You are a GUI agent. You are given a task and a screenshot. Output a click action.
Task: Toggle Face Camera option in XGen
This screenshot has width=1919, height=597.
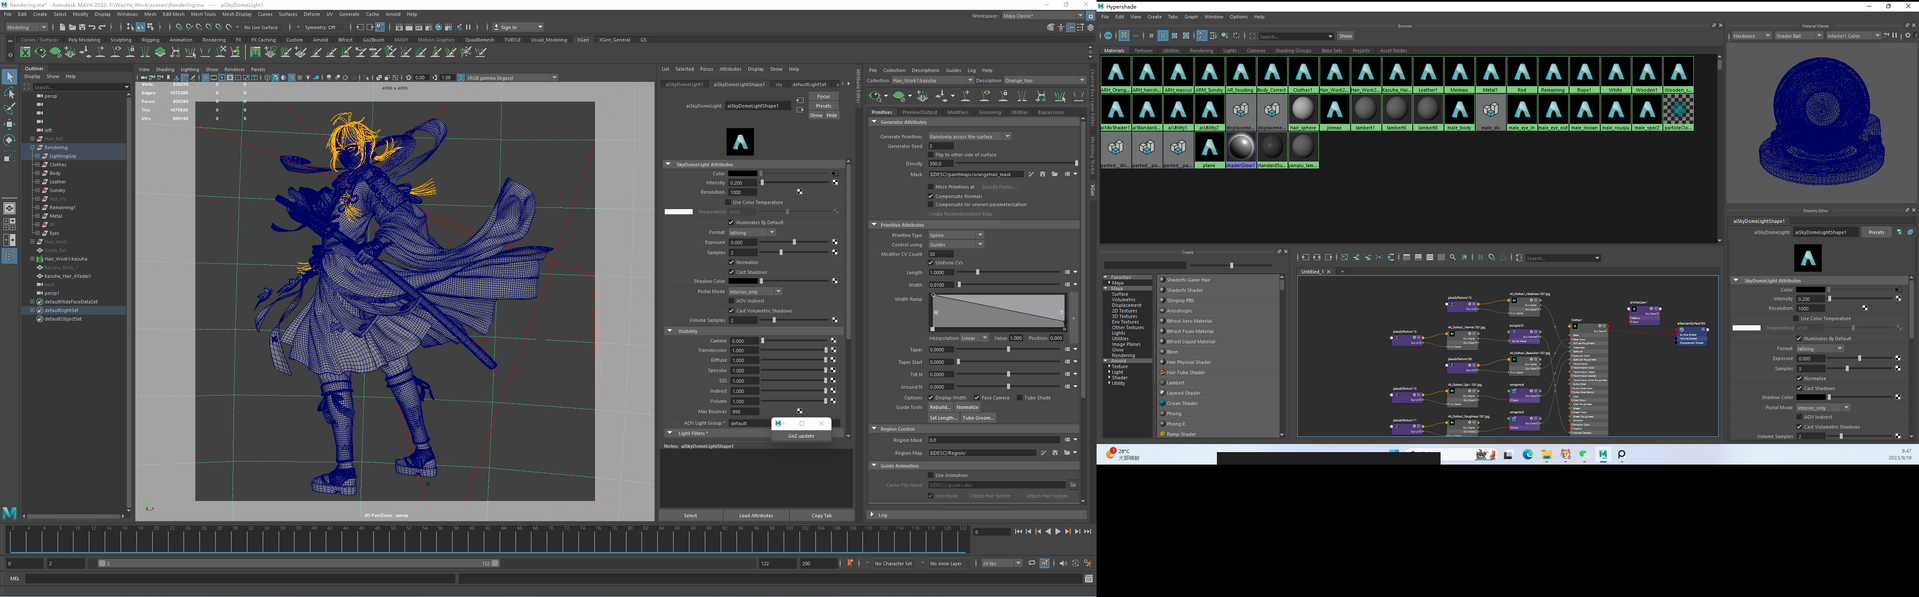(x=977, y=398)
